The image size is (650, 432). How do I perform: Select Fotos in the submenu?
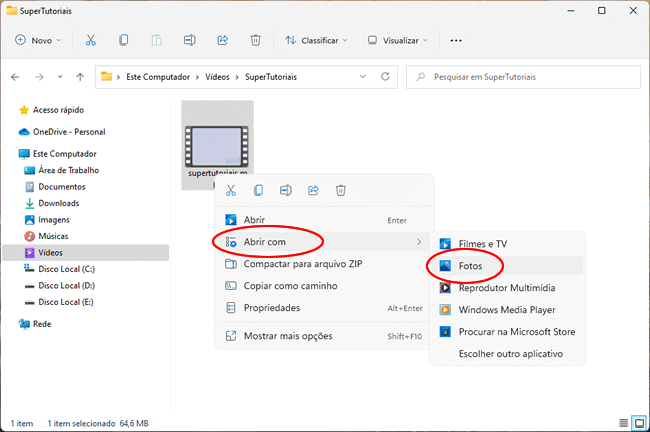[471, 266]
